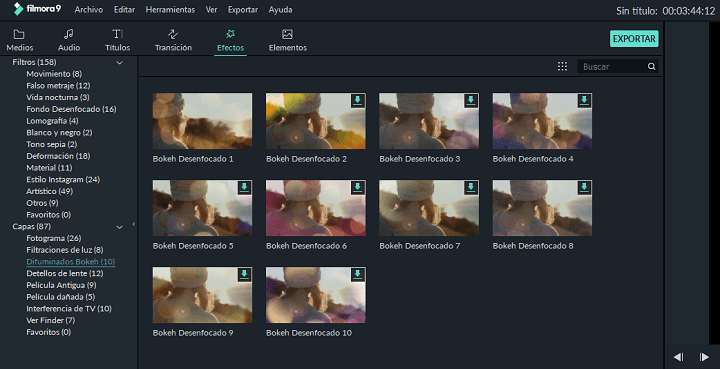Select Película dañada (5) category

point(61,297)
